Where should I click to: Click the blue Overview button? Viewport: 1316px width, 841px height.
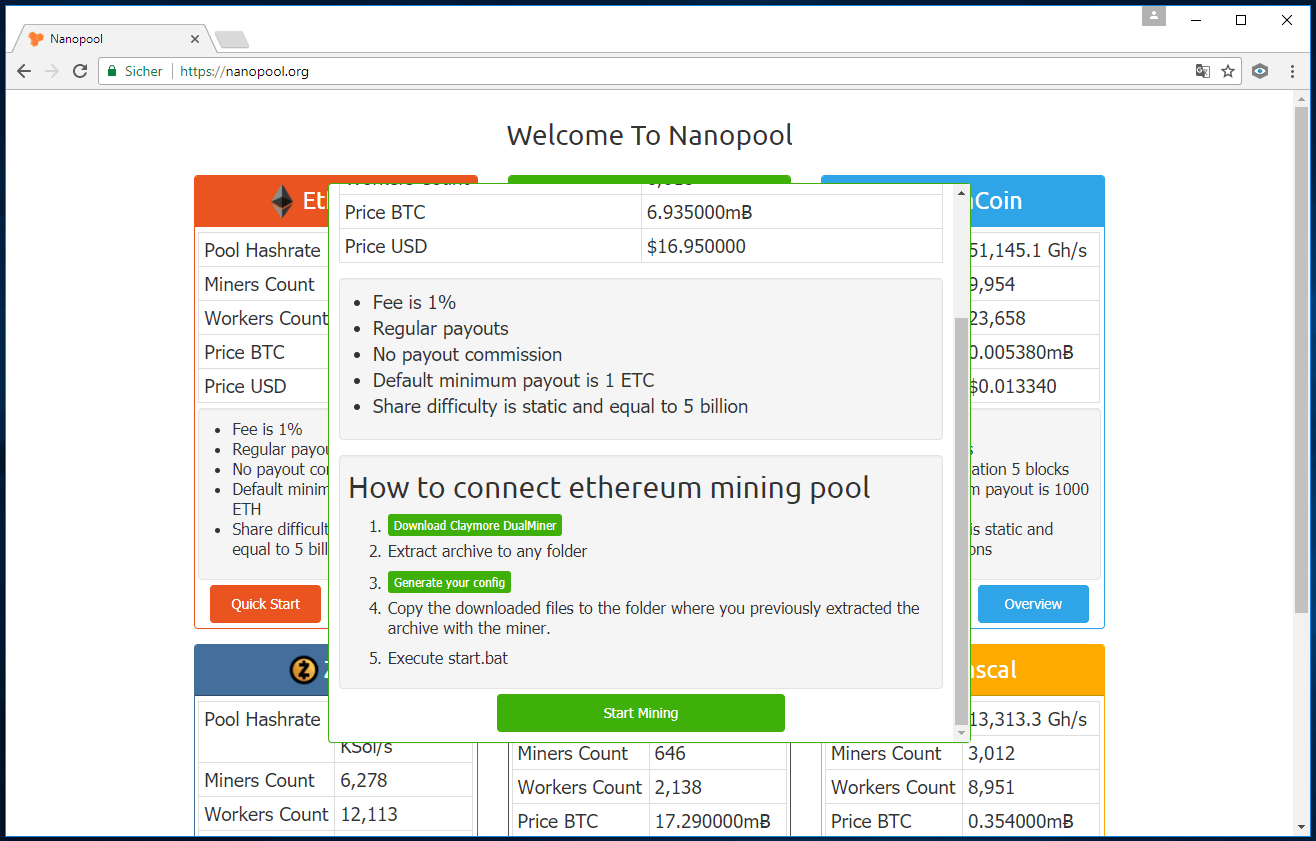[1033, 604]
